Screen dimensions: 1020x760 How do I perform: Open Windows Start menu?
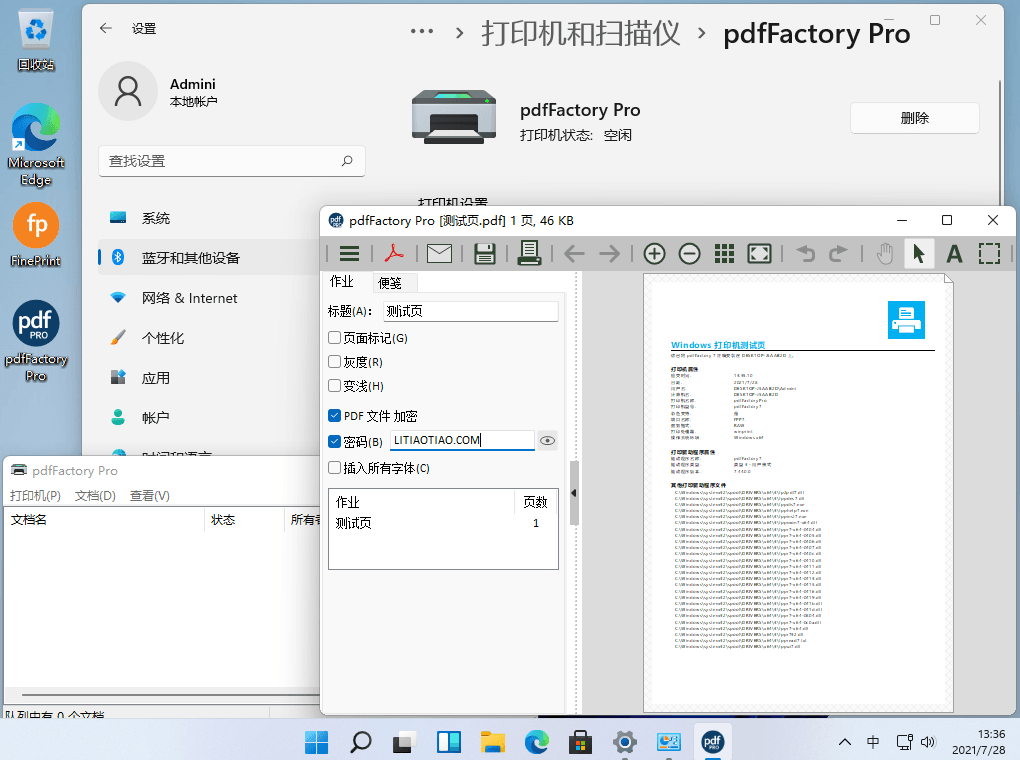coord(317,742)
